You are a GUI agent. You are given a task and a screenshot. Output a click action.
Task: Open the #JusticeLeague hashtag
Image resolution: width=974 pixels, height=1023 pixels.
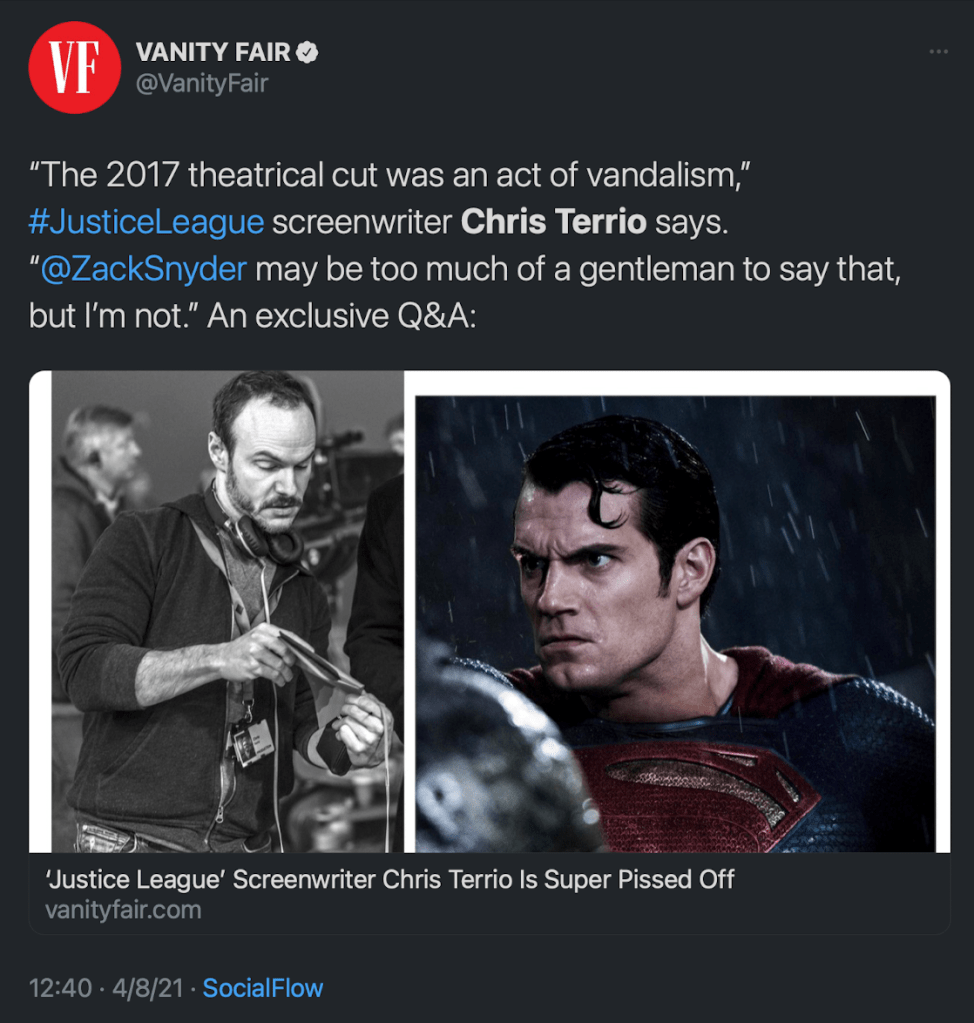click(146, 221)
